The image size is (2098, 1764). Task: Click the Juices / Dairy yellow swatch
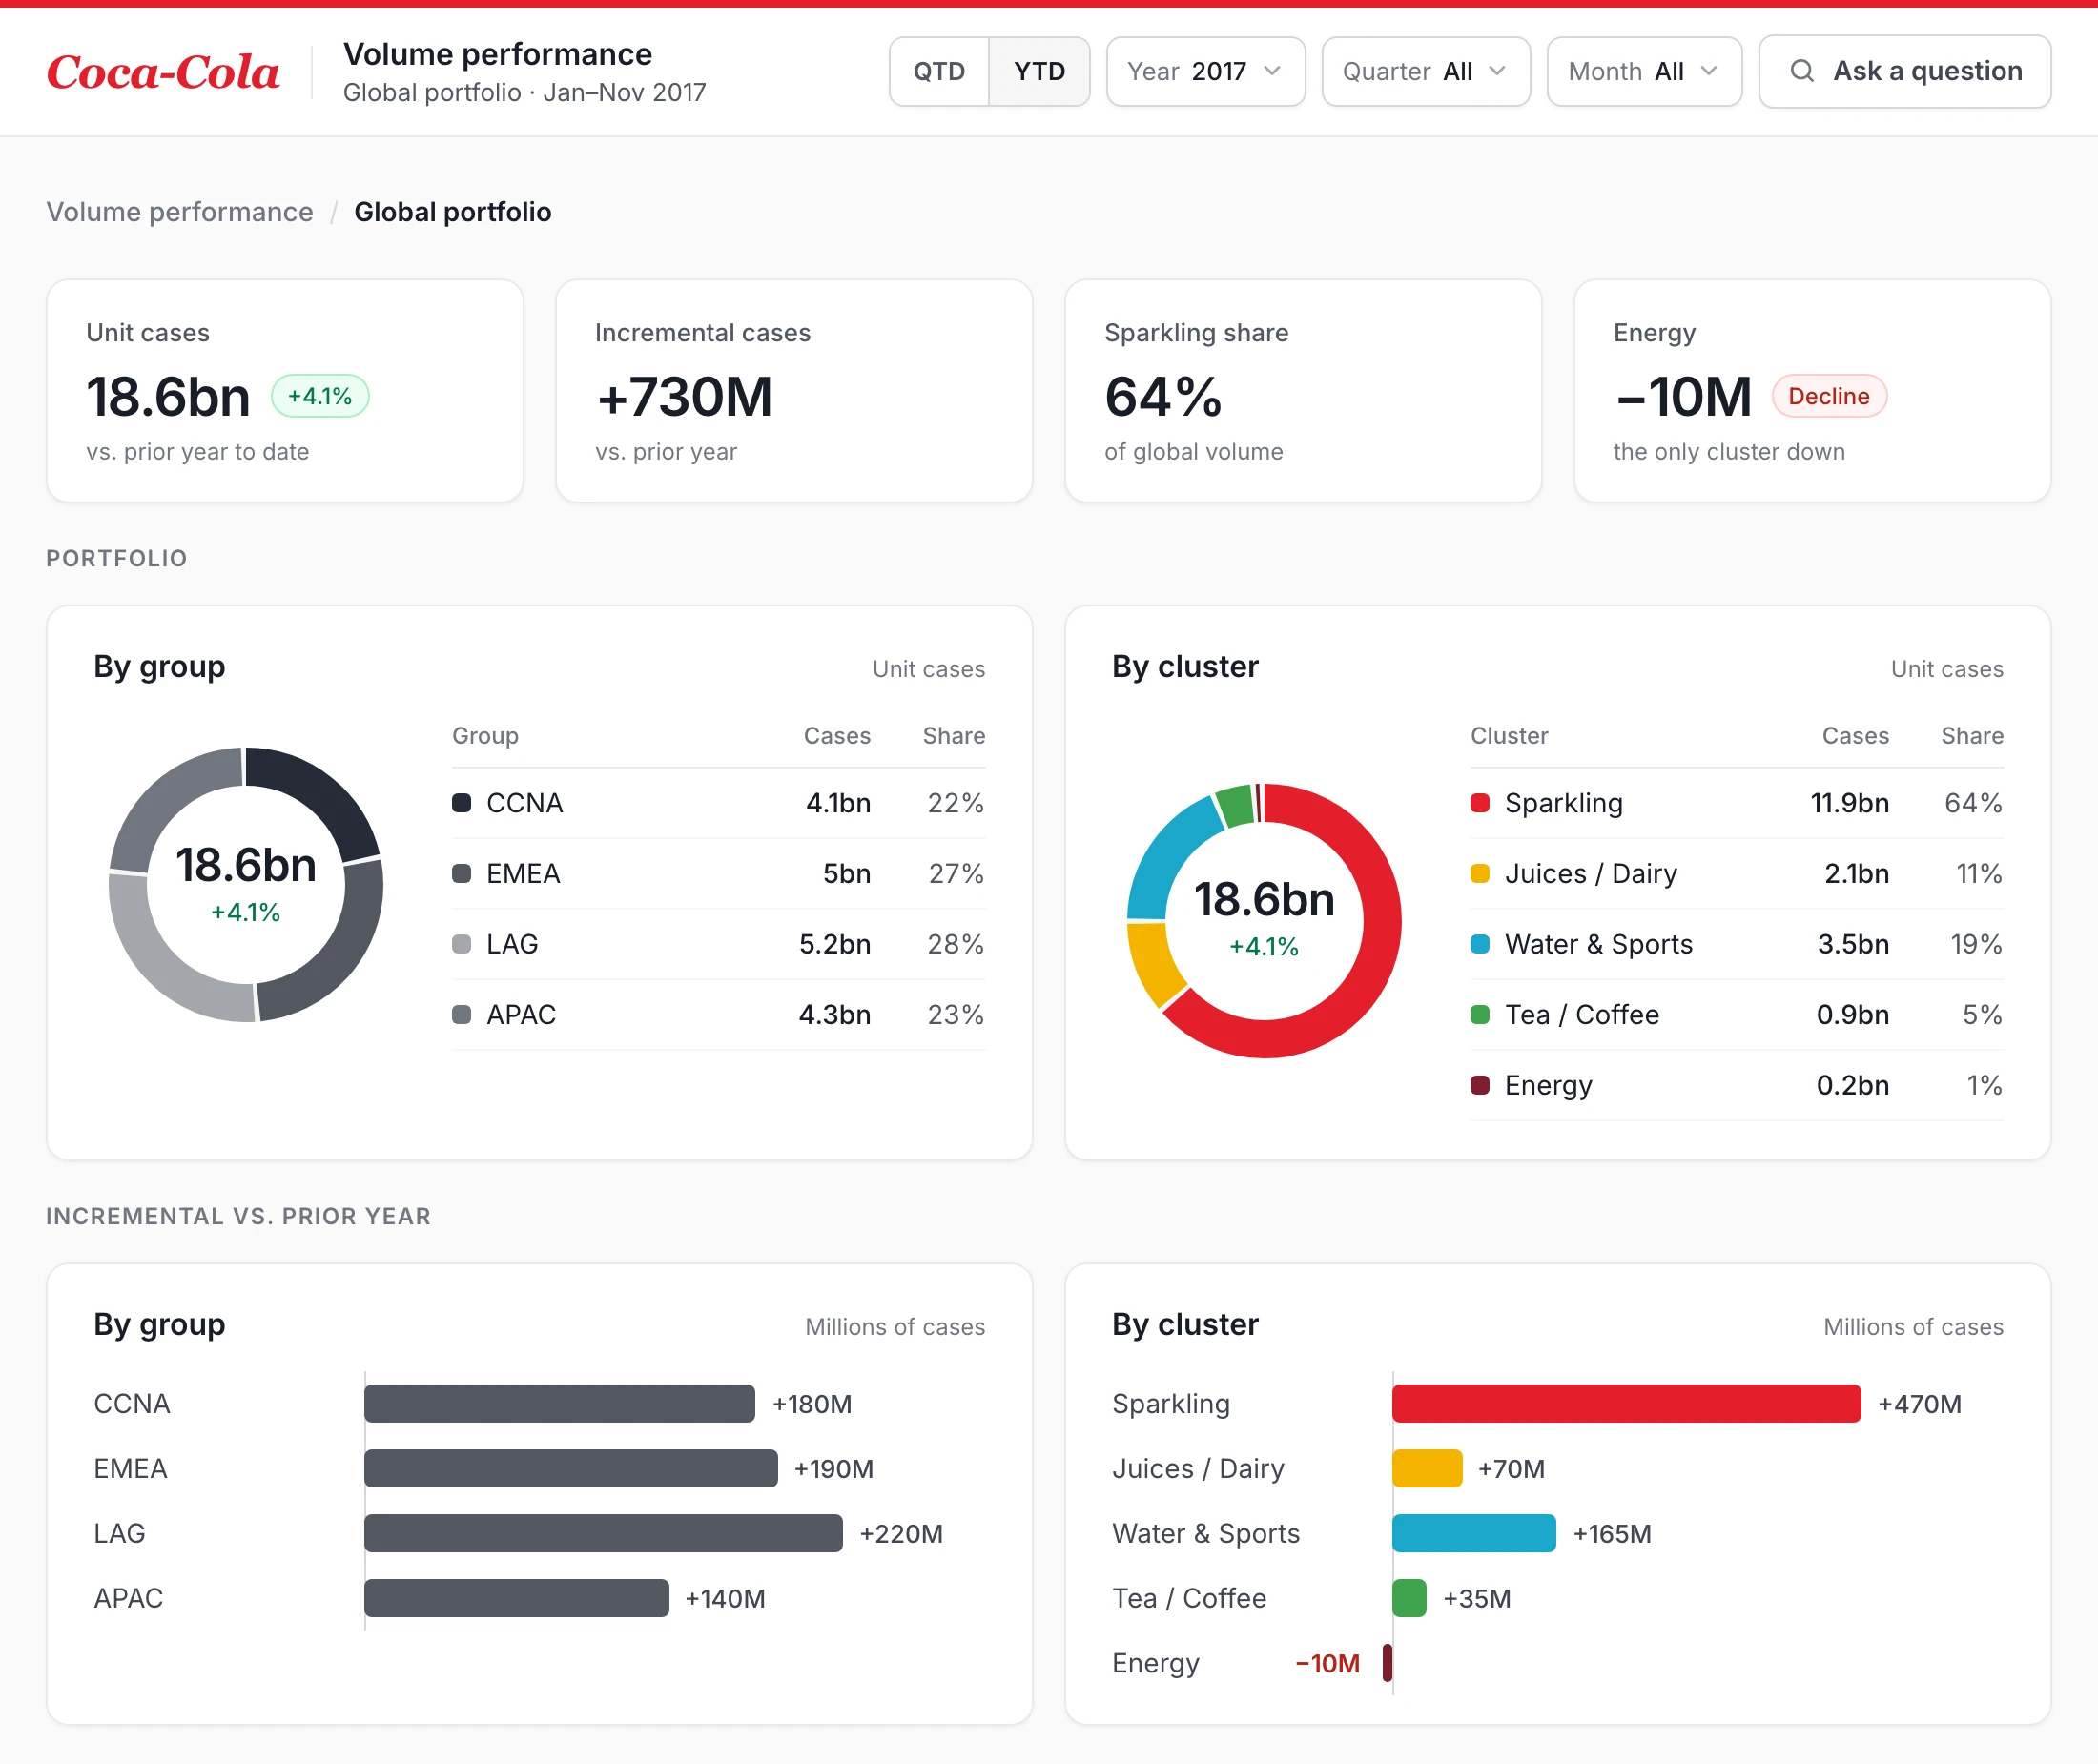[1480, 873]
